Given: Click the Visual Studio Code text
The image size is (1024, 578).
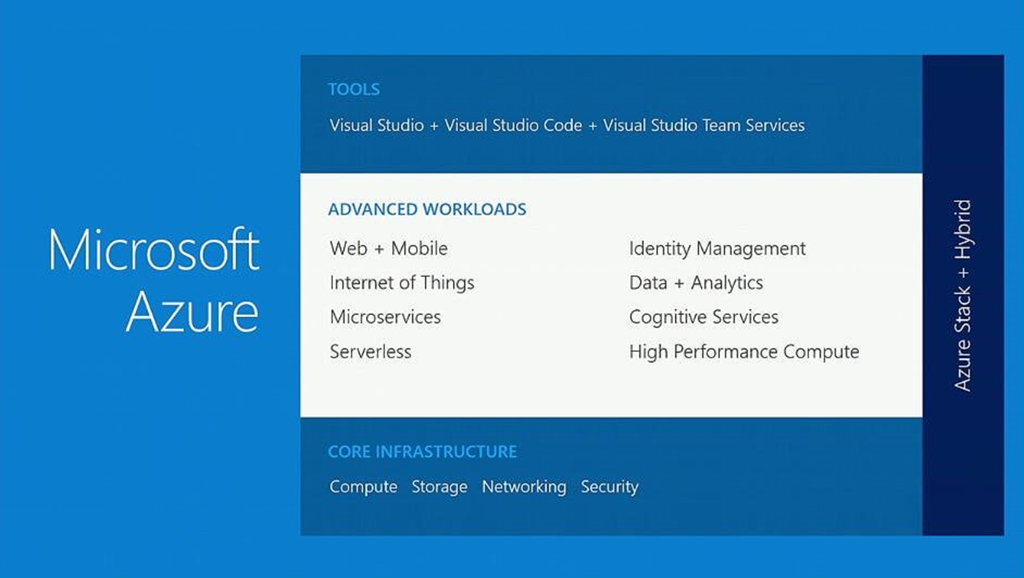Looking at the screenshot, I should tap(513, 125).
